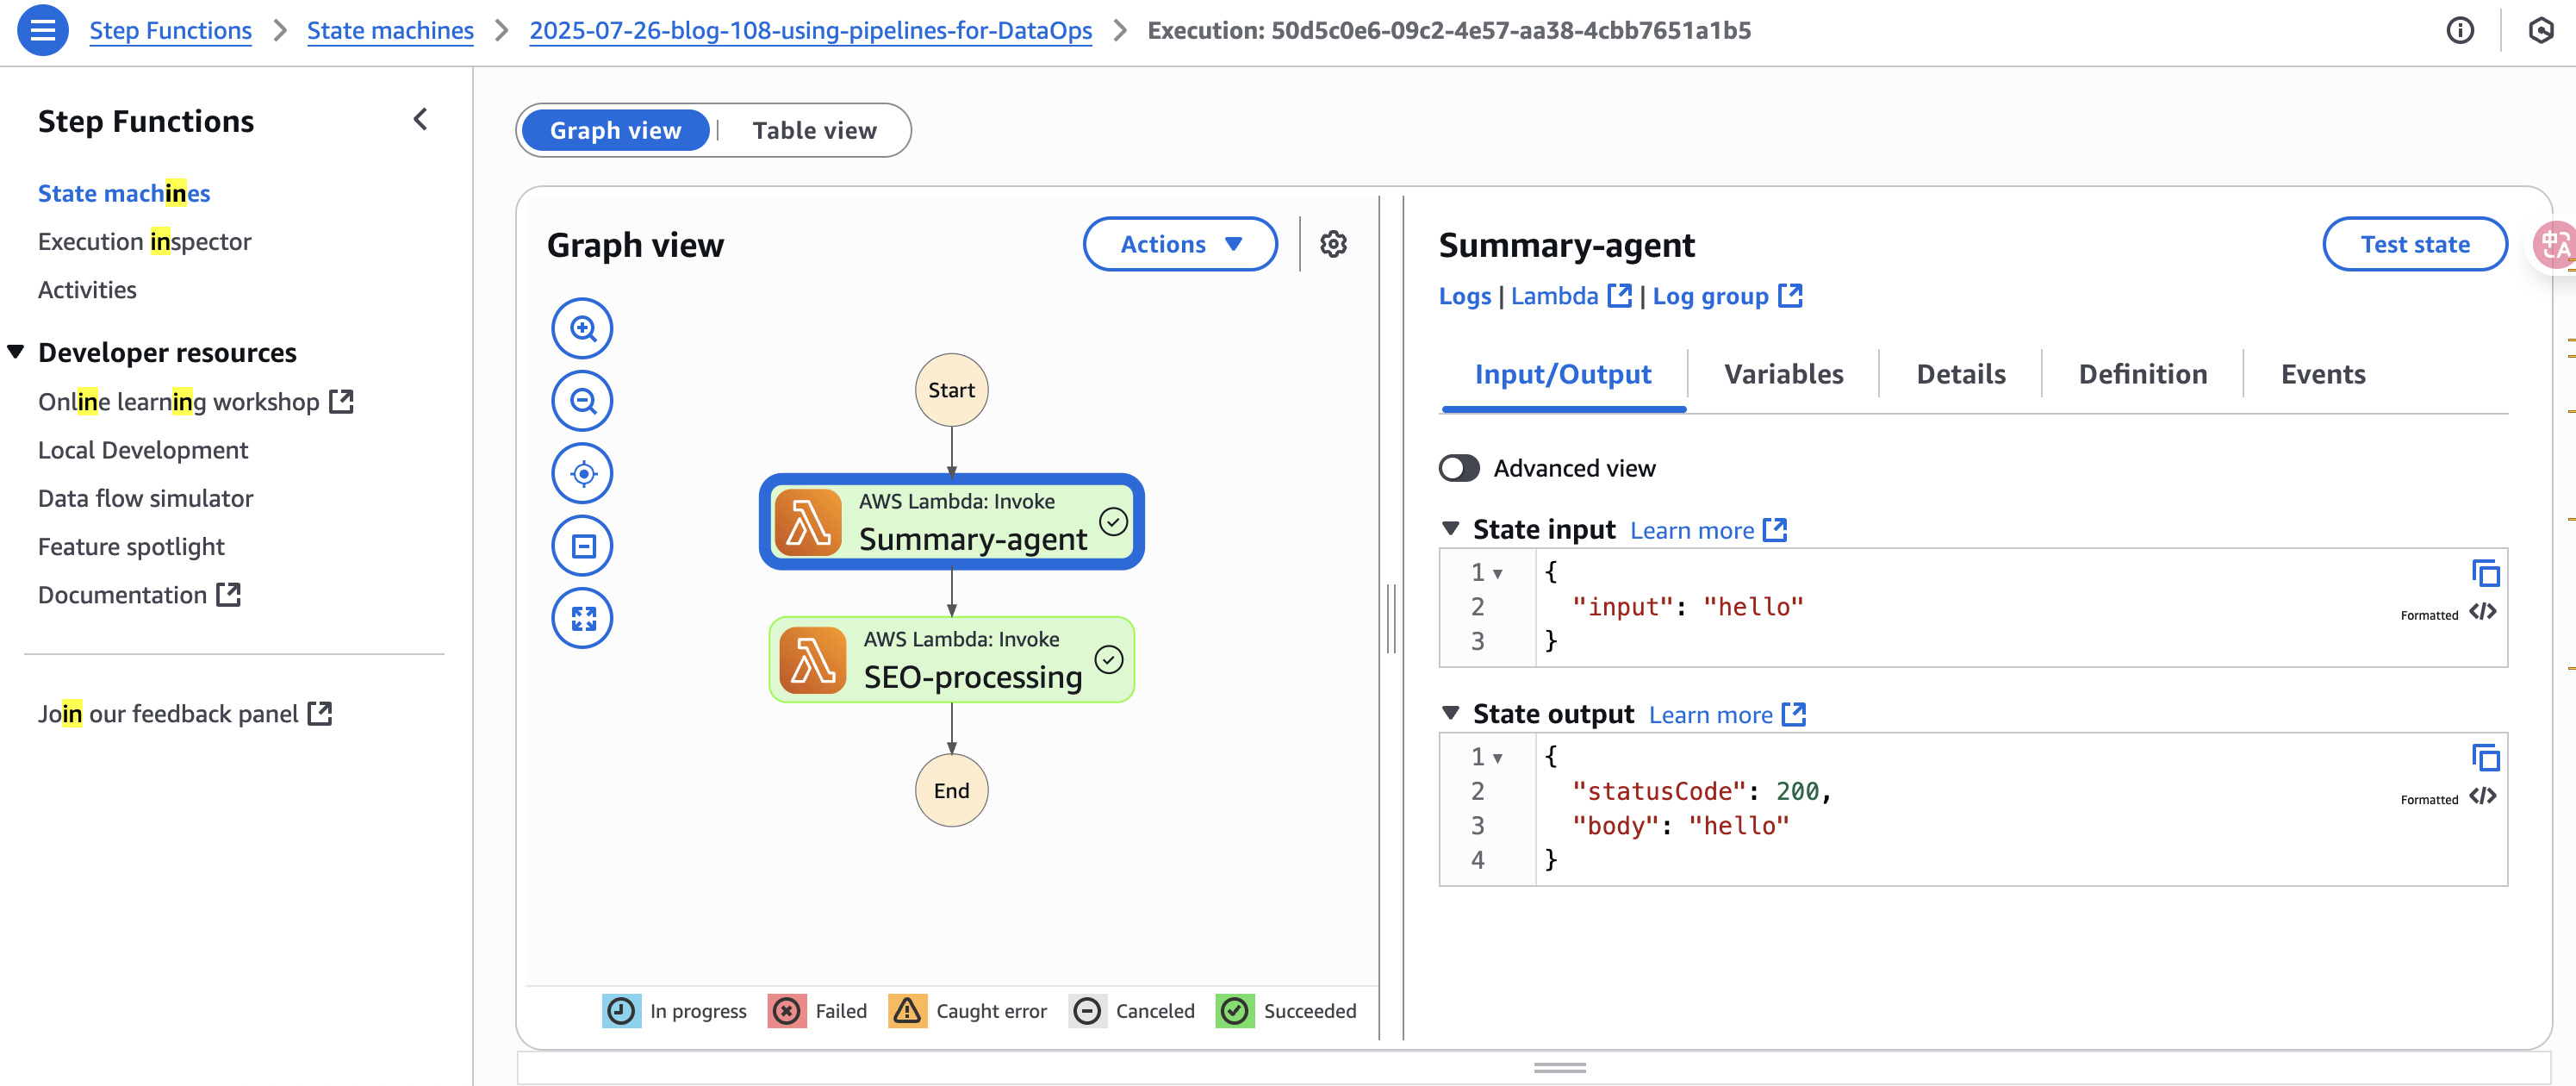Open Feature spotlight

(x=131, y=547)
